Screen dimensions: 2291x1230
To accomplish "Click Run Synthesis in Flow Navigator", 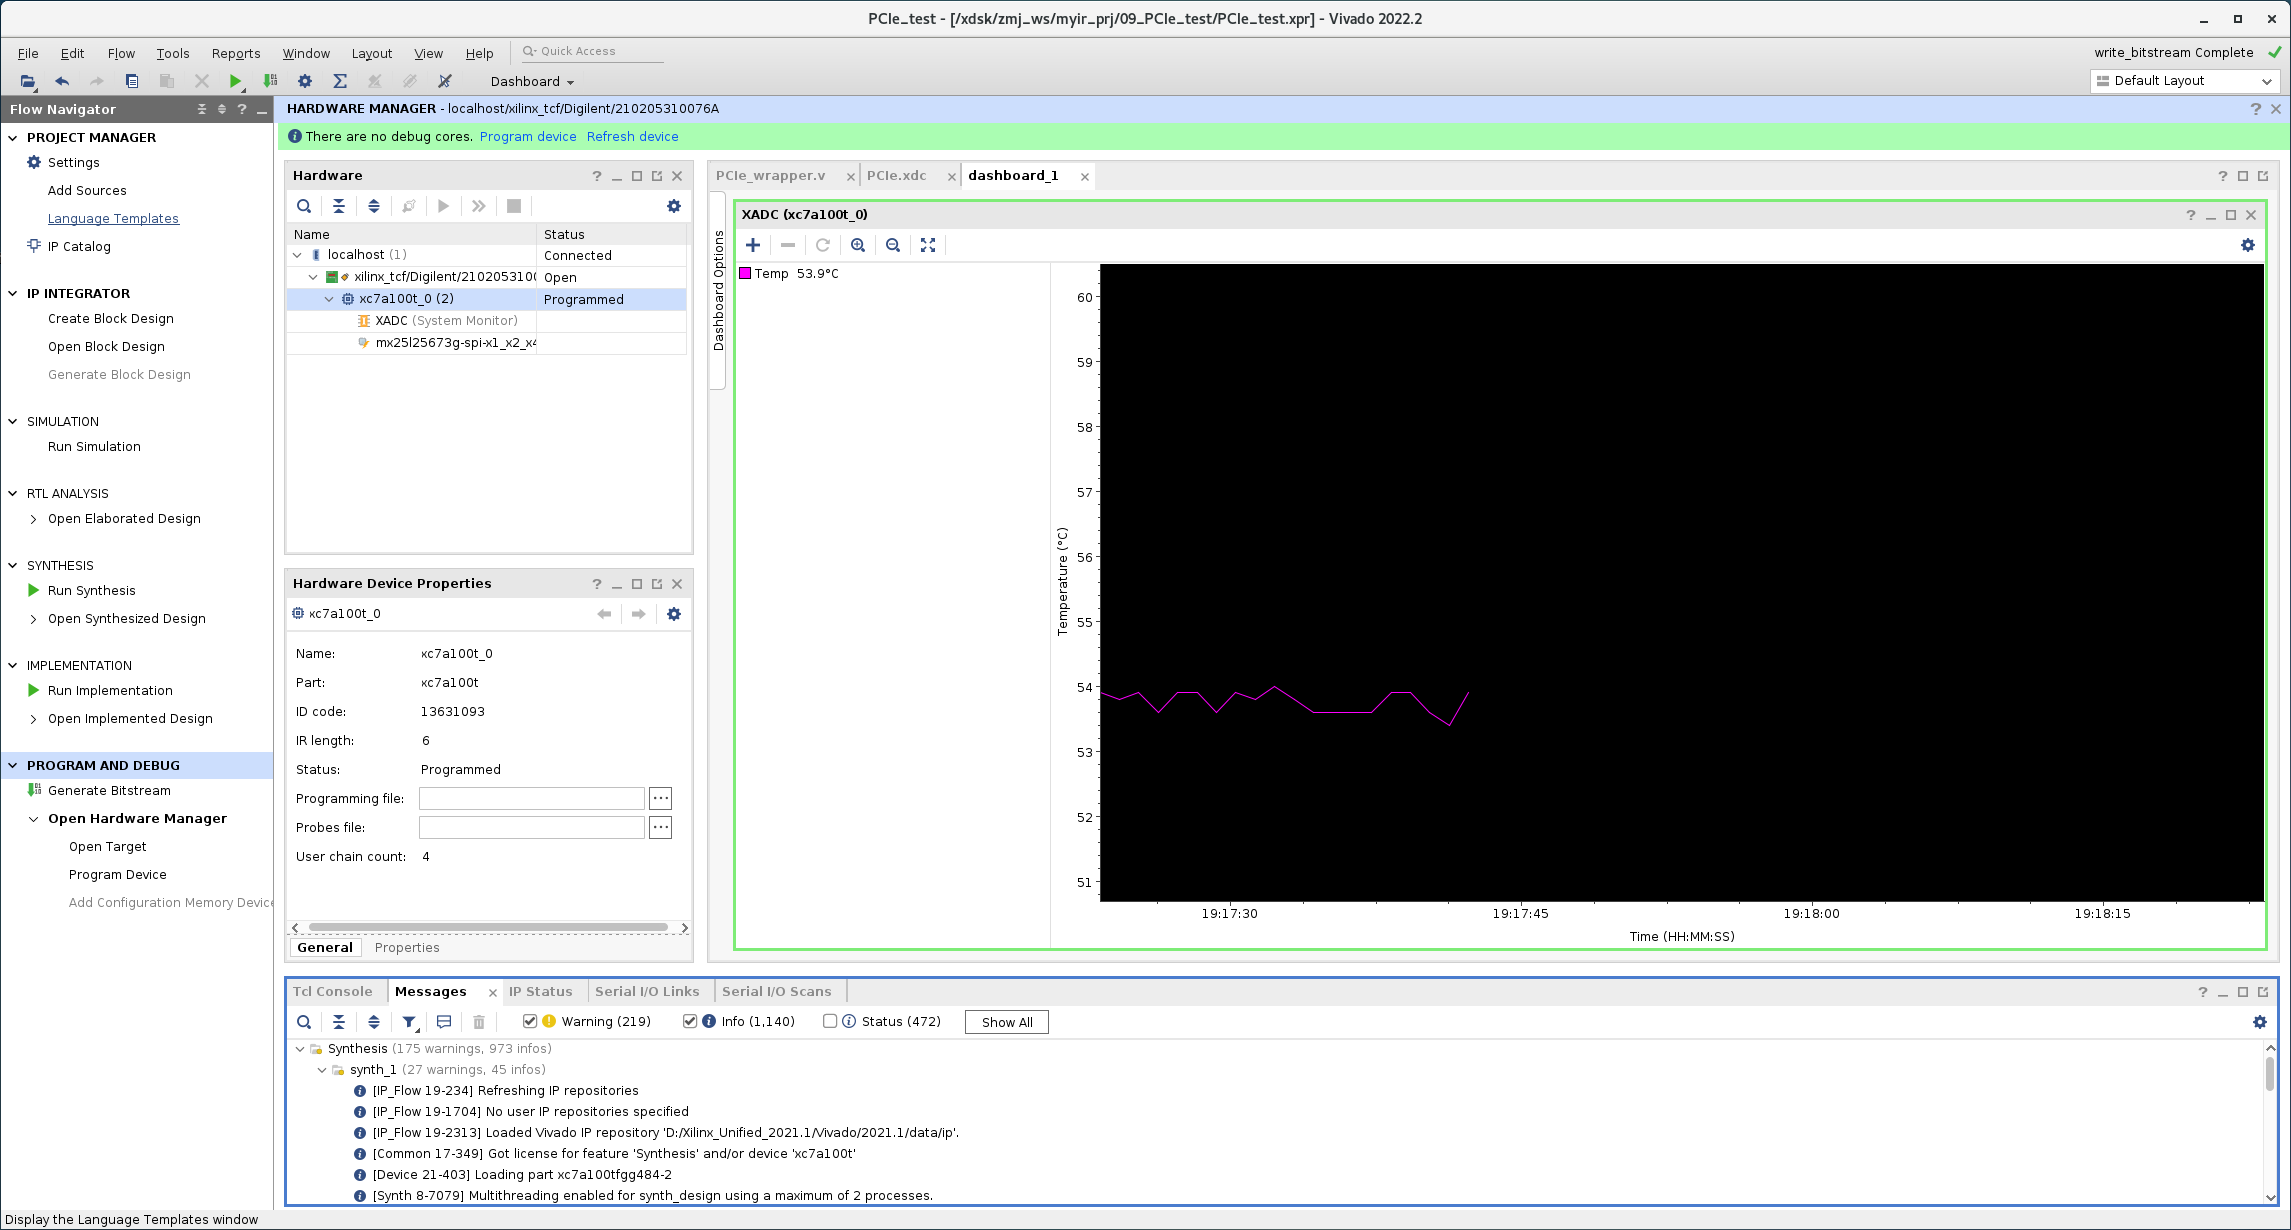I will click(92, 590).
